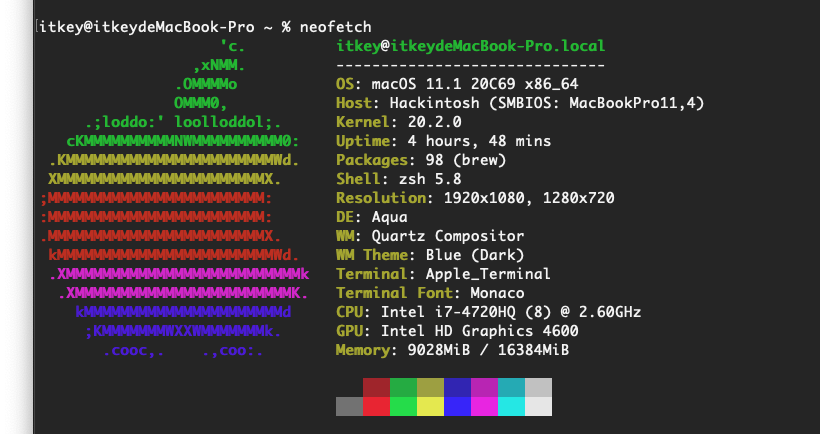Pick the dark magenta palette swatch

(x=485, y=387)
